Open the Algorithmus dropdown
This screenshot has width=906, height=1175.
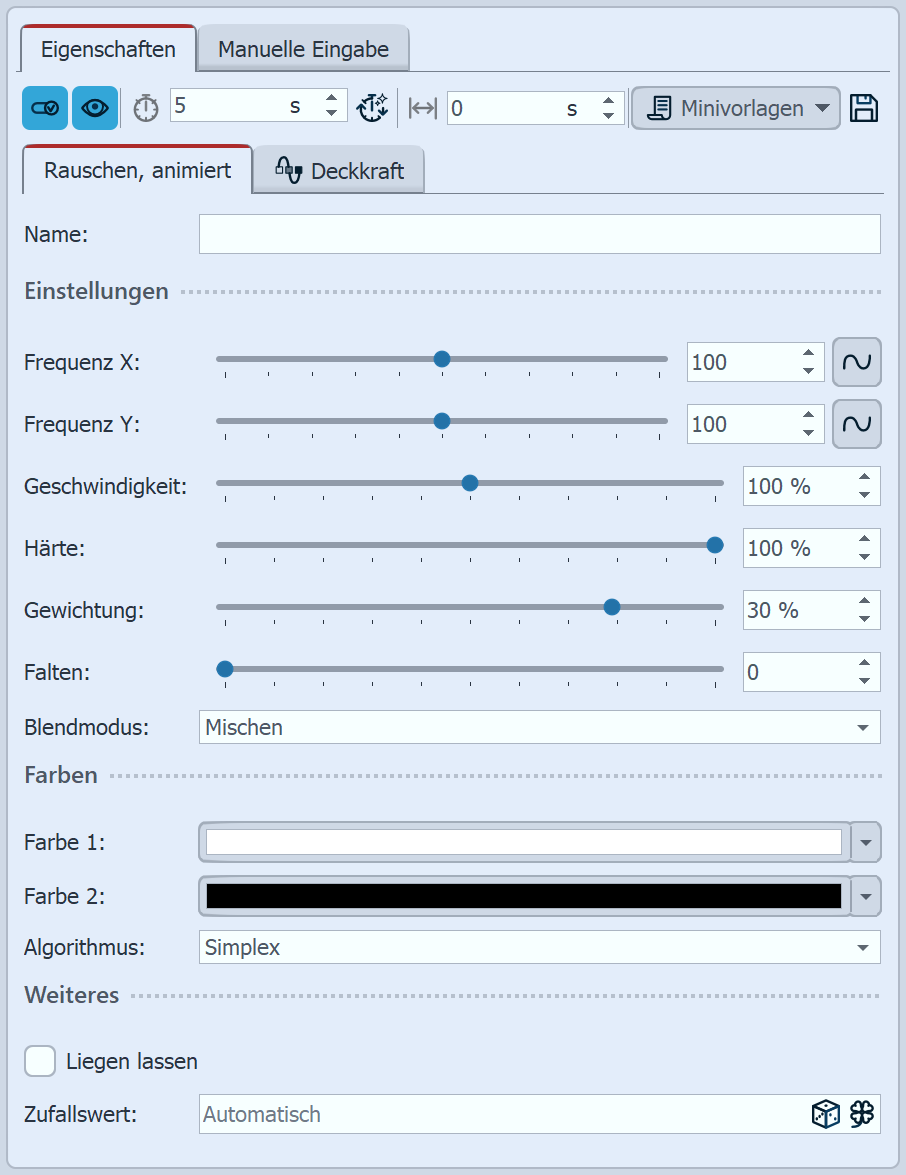540,947
